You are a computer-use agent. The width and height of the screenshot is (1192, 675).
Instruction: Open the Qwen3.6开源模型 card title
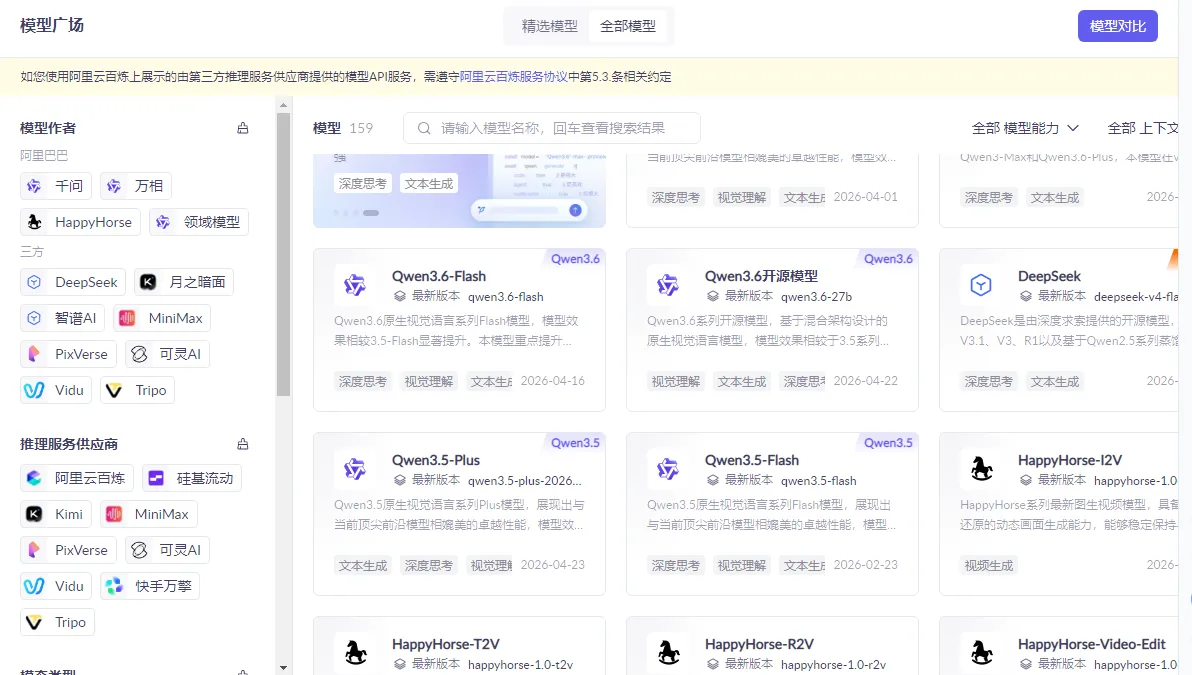point(761,276)
